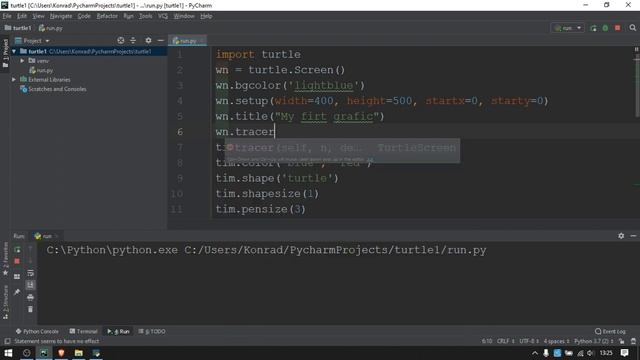Expand the venv folder
The image size is (640, 360).
click(22, 61)
